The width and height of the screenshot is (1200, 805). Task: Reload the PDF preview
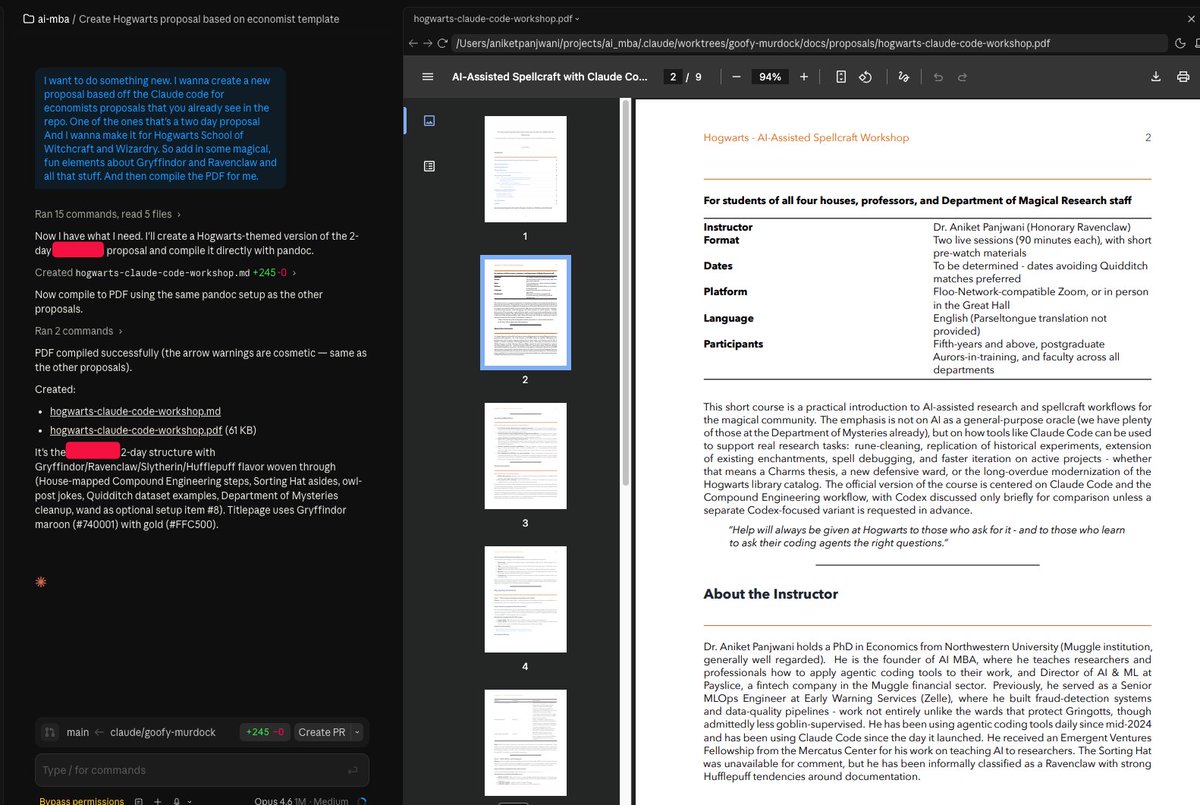click(x=445, y=43)
